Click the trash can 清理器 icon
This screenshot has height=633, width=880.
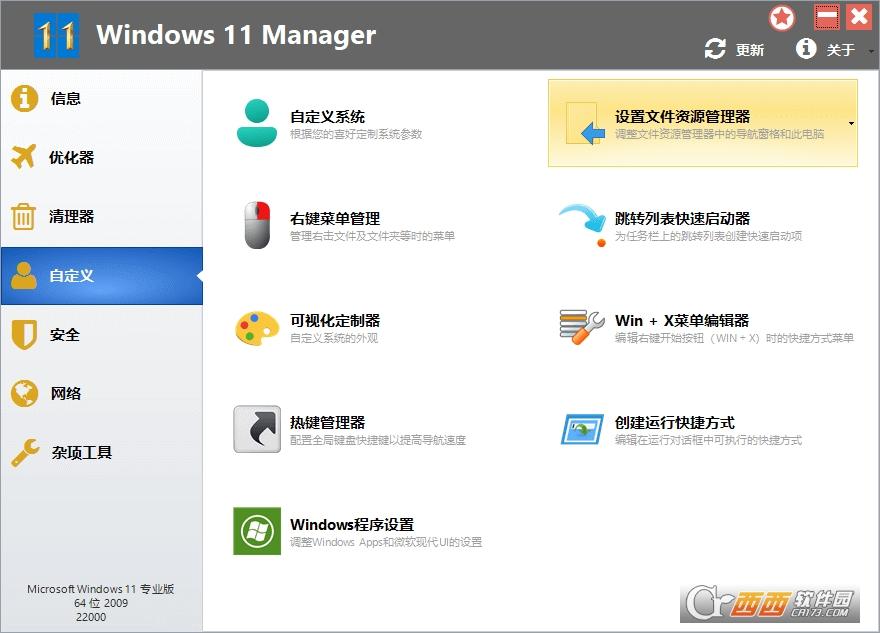tap(24, 216)
